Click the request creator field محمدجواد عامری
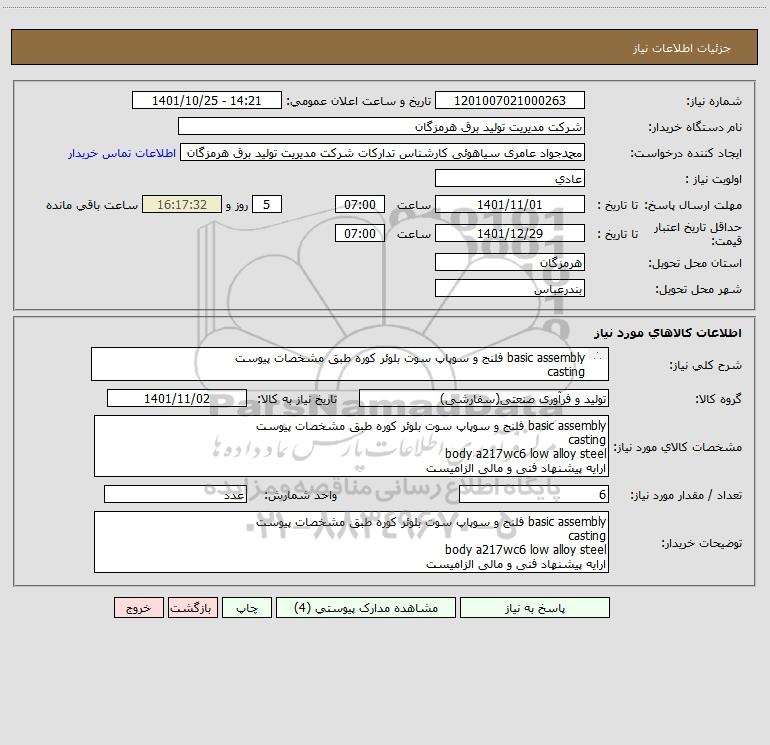 383,152
